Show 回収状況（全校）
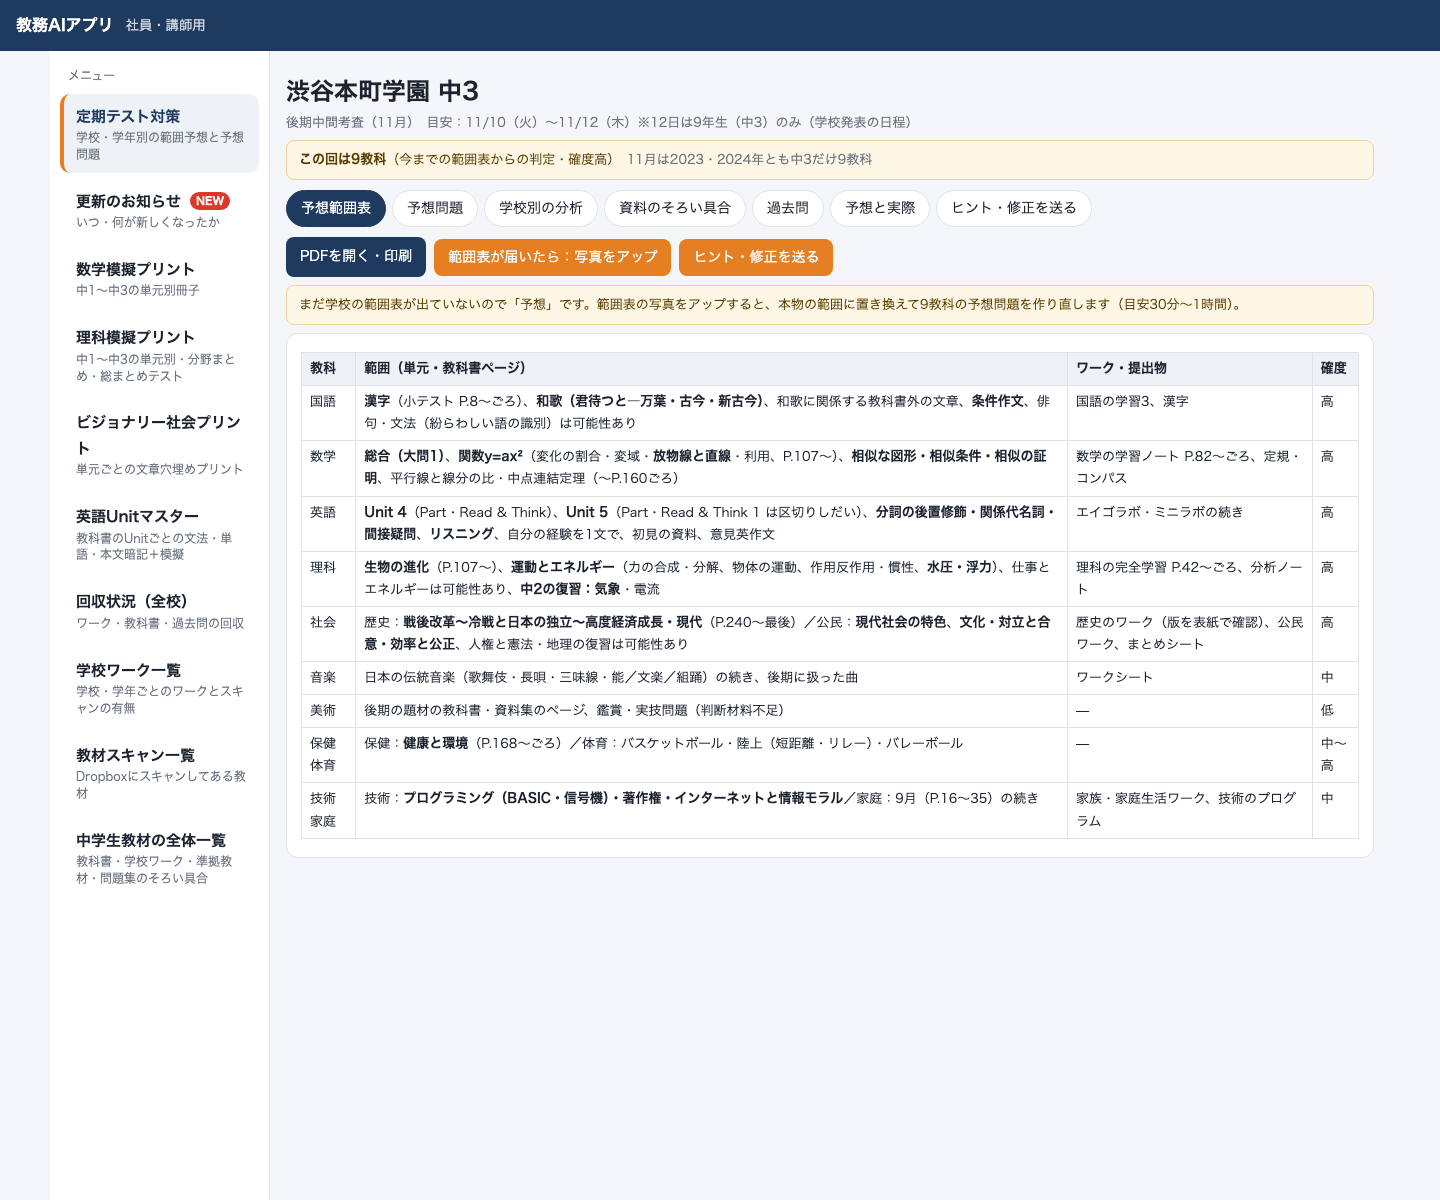This screenshot has width=1440, height=1200. pyautogui.click(x=160, y=611)
